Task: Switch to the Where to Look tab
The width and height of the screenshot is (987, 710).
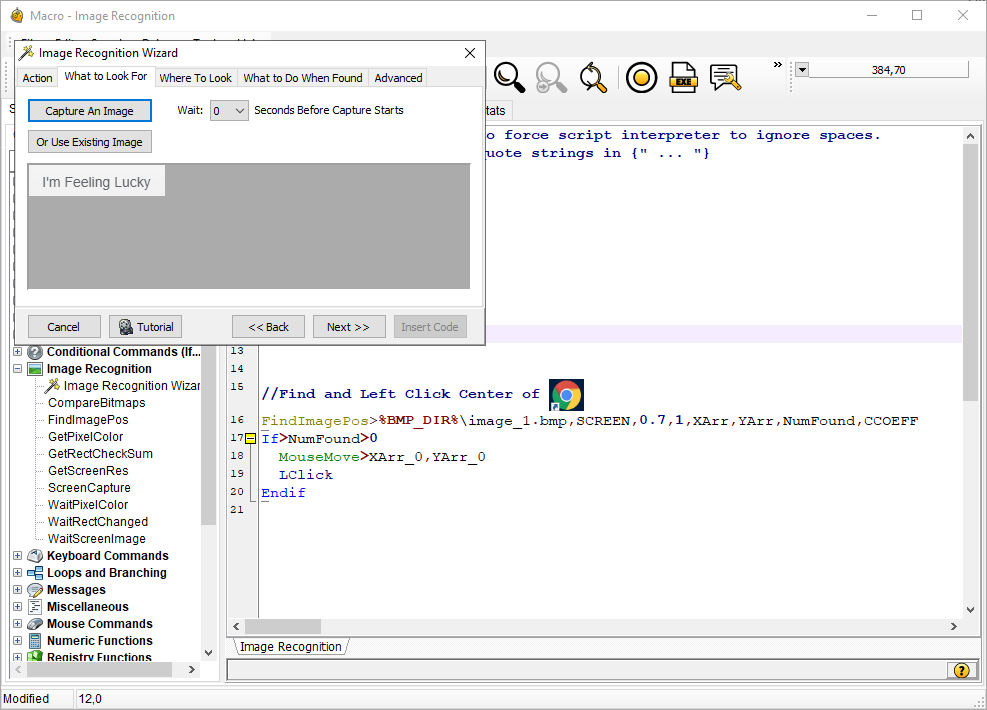Action: click(195, 77)
